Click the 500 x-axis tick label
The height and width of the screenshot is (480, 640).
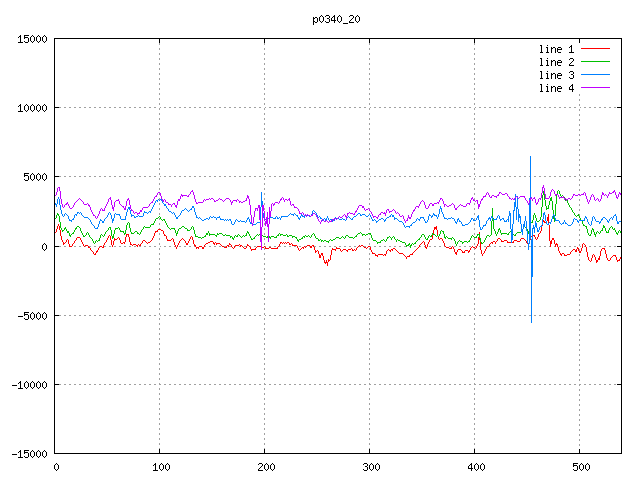(x=580, y=466)
